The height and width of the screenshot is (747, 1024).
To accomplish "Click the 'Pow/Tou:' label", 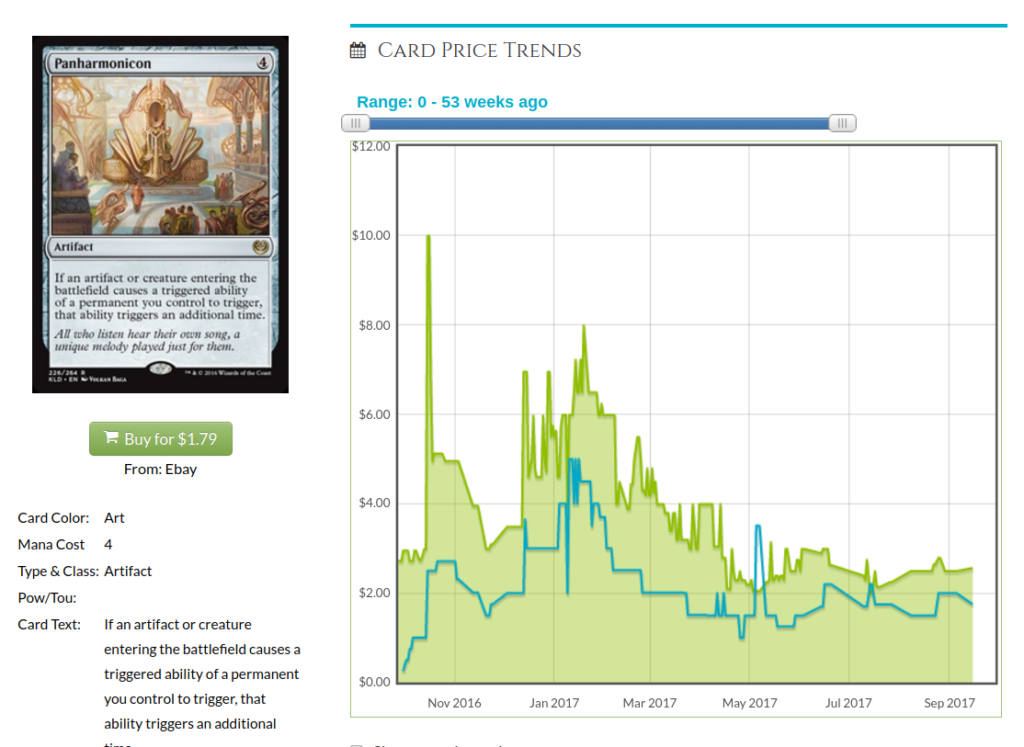I will tap(47, 598).
